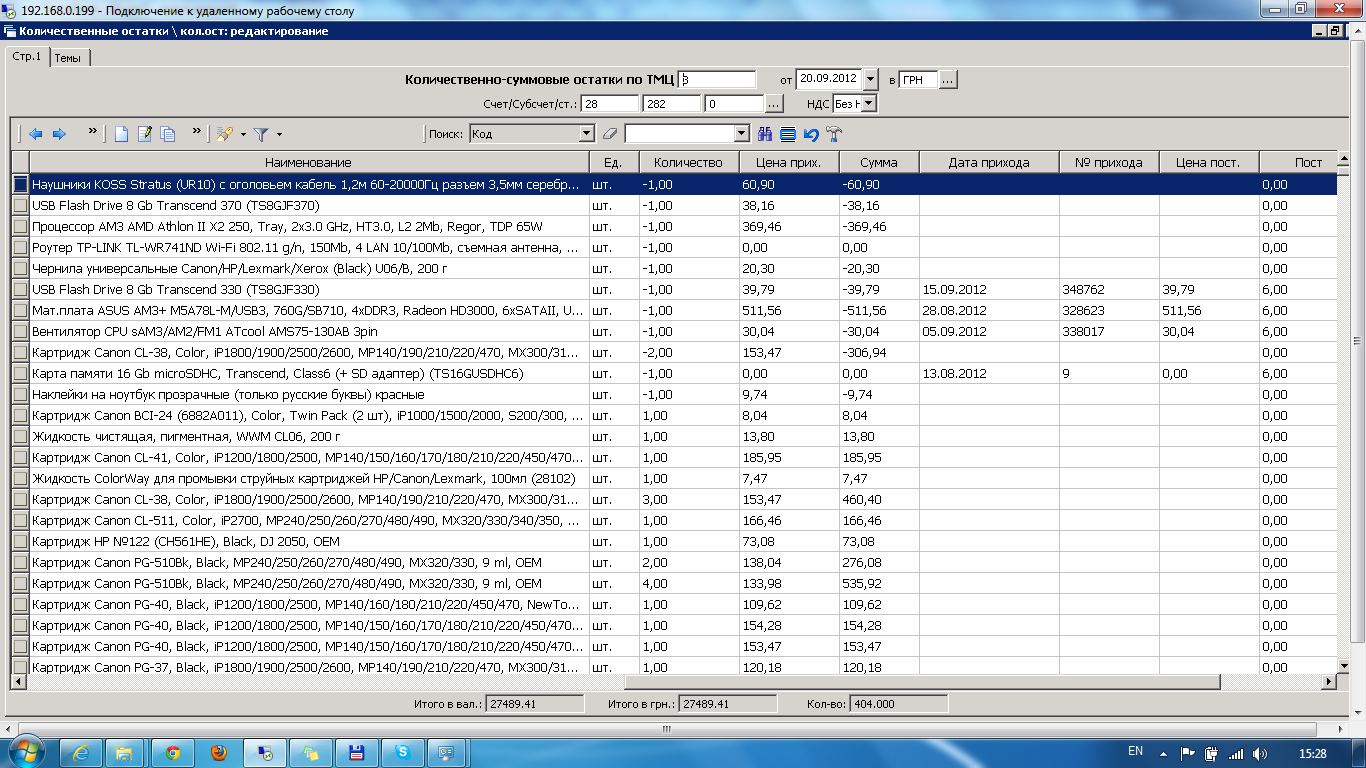Image resolution: width=1366 pixels, height=768 pixels.
Task: Switch to the Темы tab
Action: [68, 58]
